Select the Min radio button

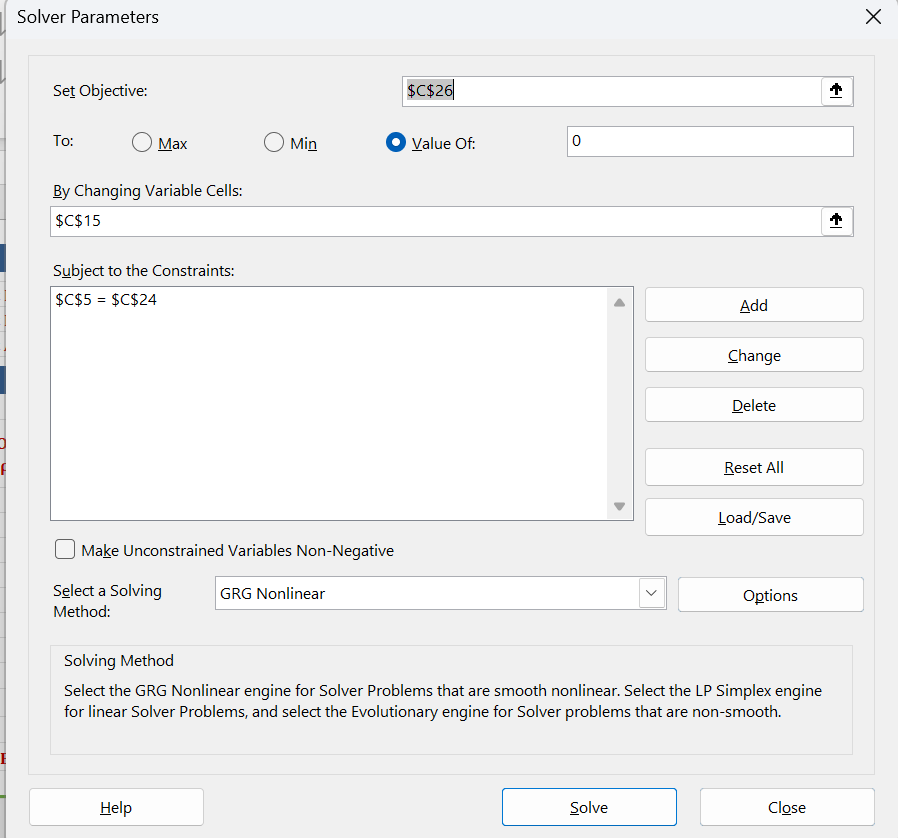pyautogui.click(x=274, y=143)
